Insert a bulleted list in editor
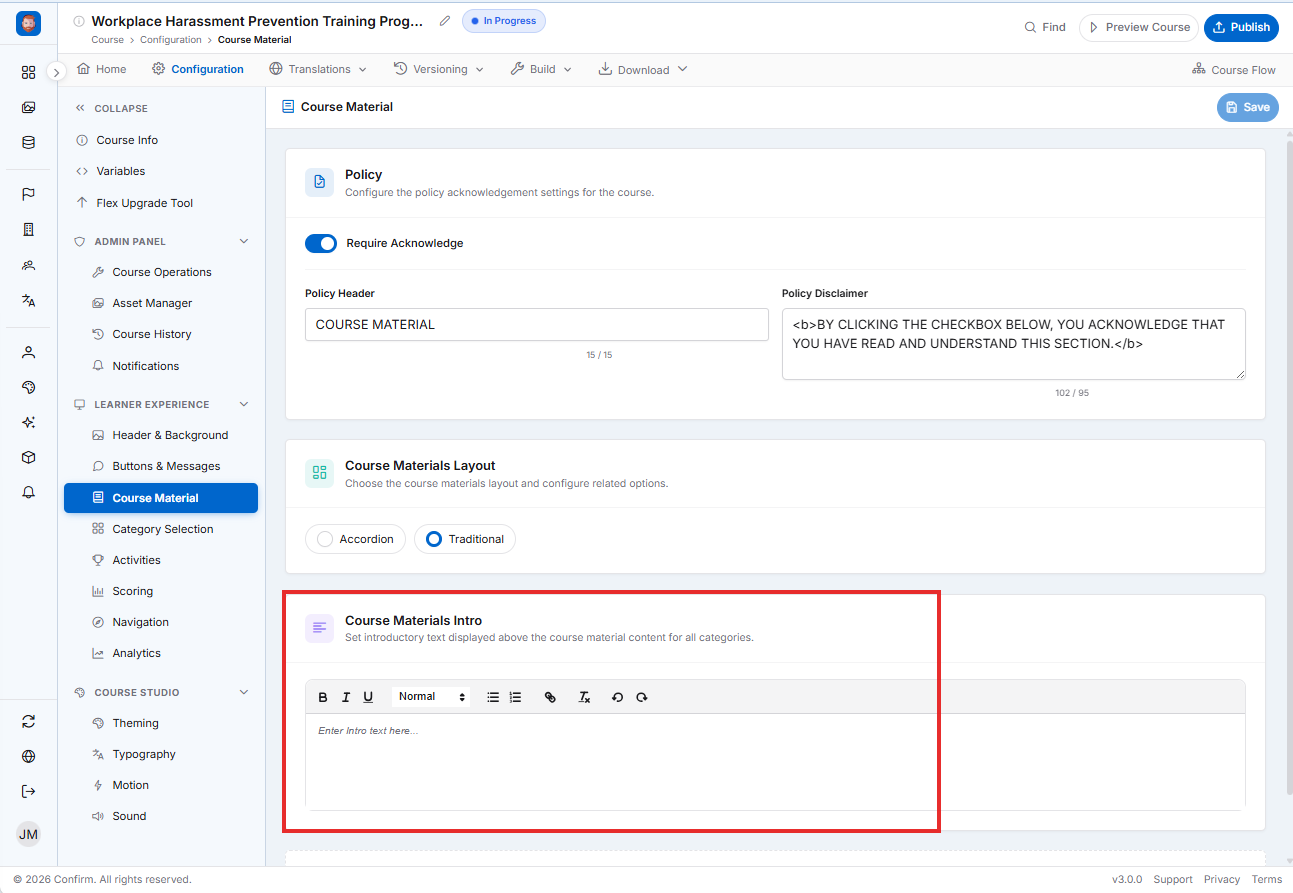This screenshot has height=893, width=1293. (x=493, y=697)
